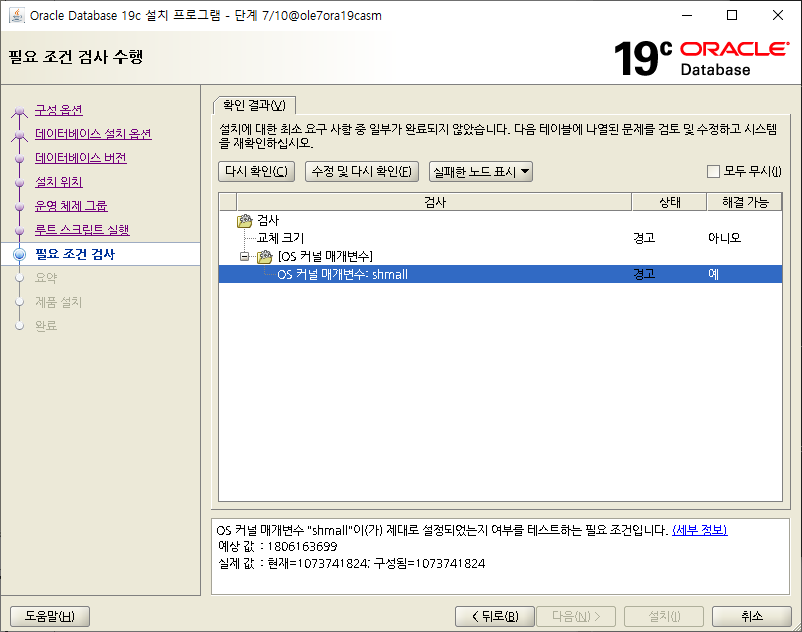Click the 예 value in the shmall row
802x632 pixels.
[x=714, y=274]
